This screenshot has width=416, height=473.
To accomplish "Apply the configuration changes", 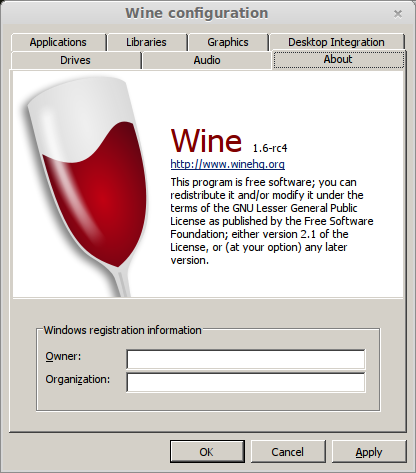I will tap(369, 452).
